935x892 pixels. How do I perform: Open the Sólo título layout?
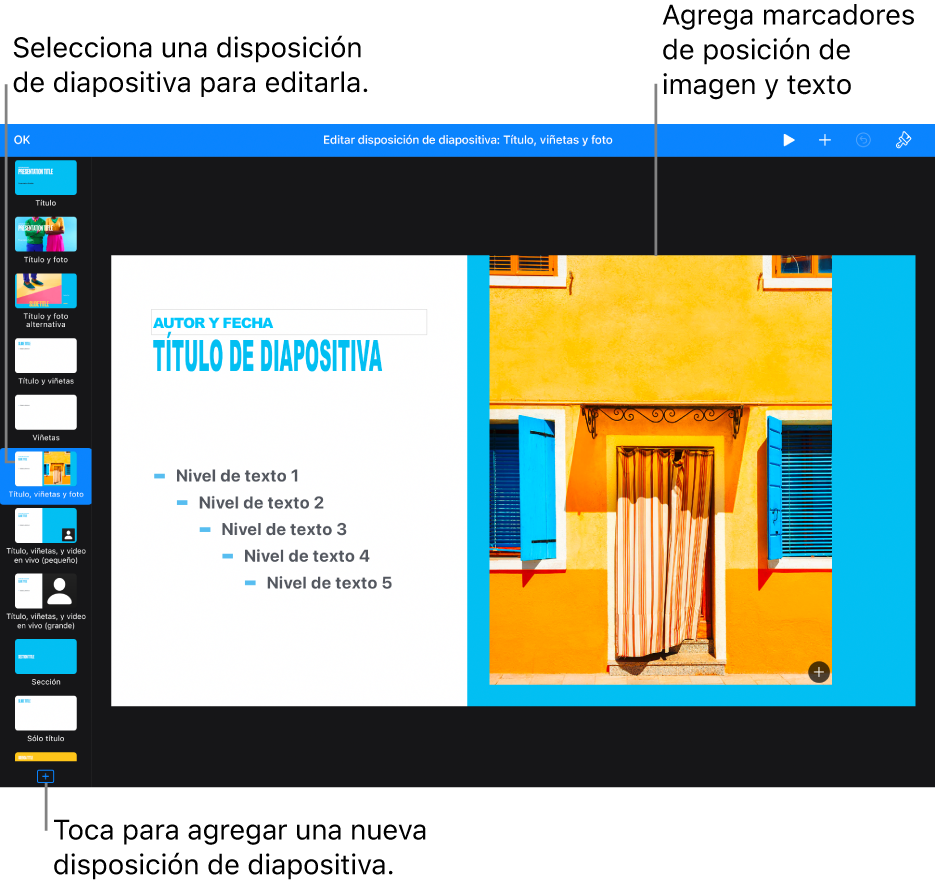pyautogui.click(x=45, y=712)
